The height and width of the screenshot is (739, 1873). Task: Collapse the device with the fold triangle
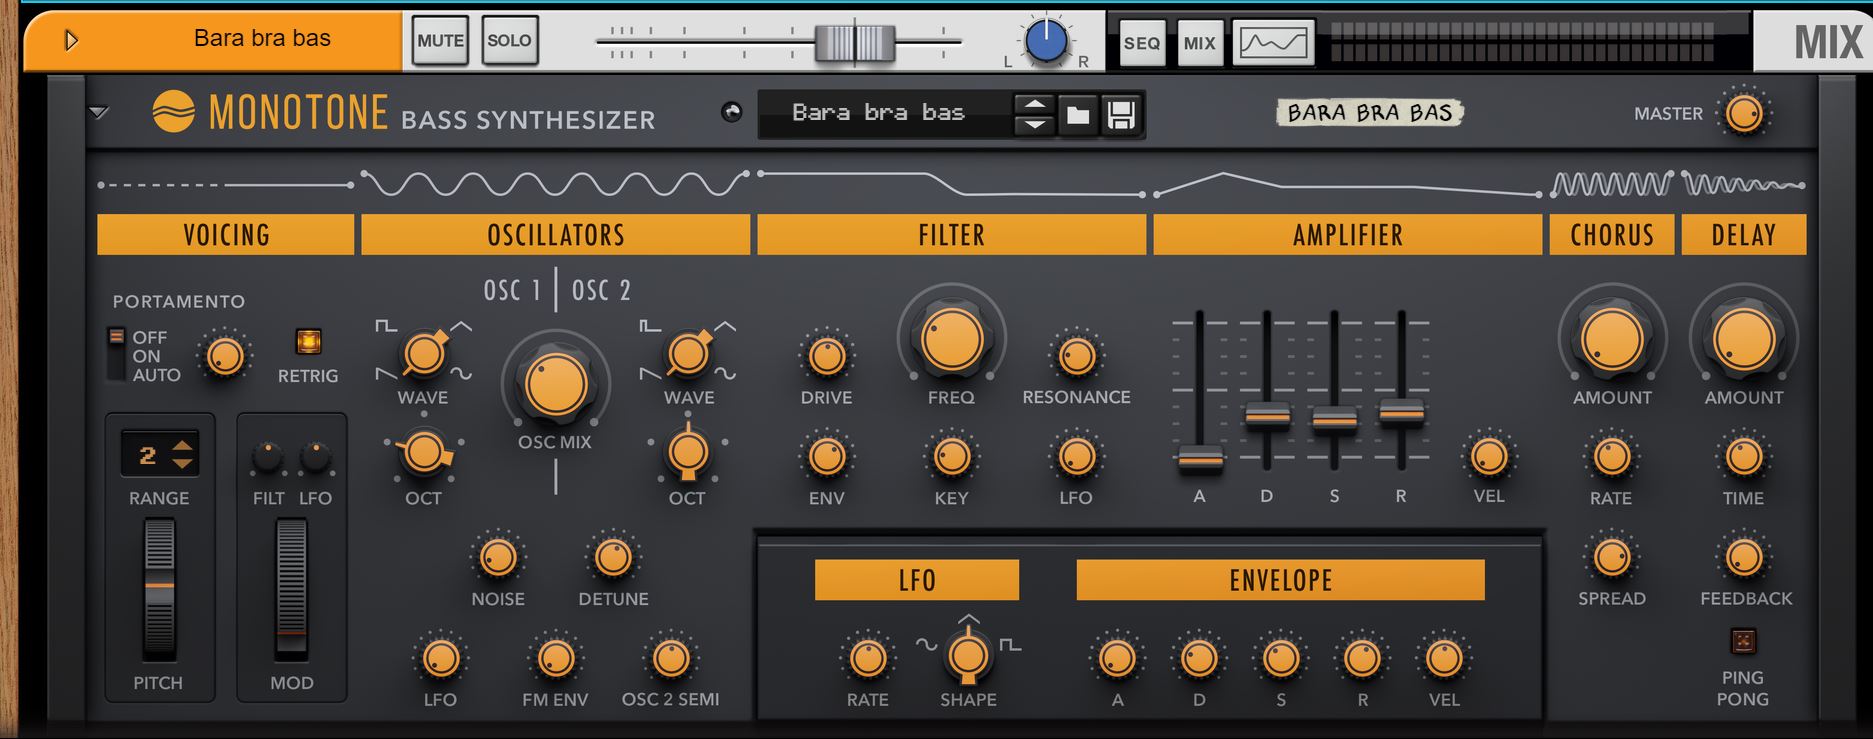coord(98,112)
